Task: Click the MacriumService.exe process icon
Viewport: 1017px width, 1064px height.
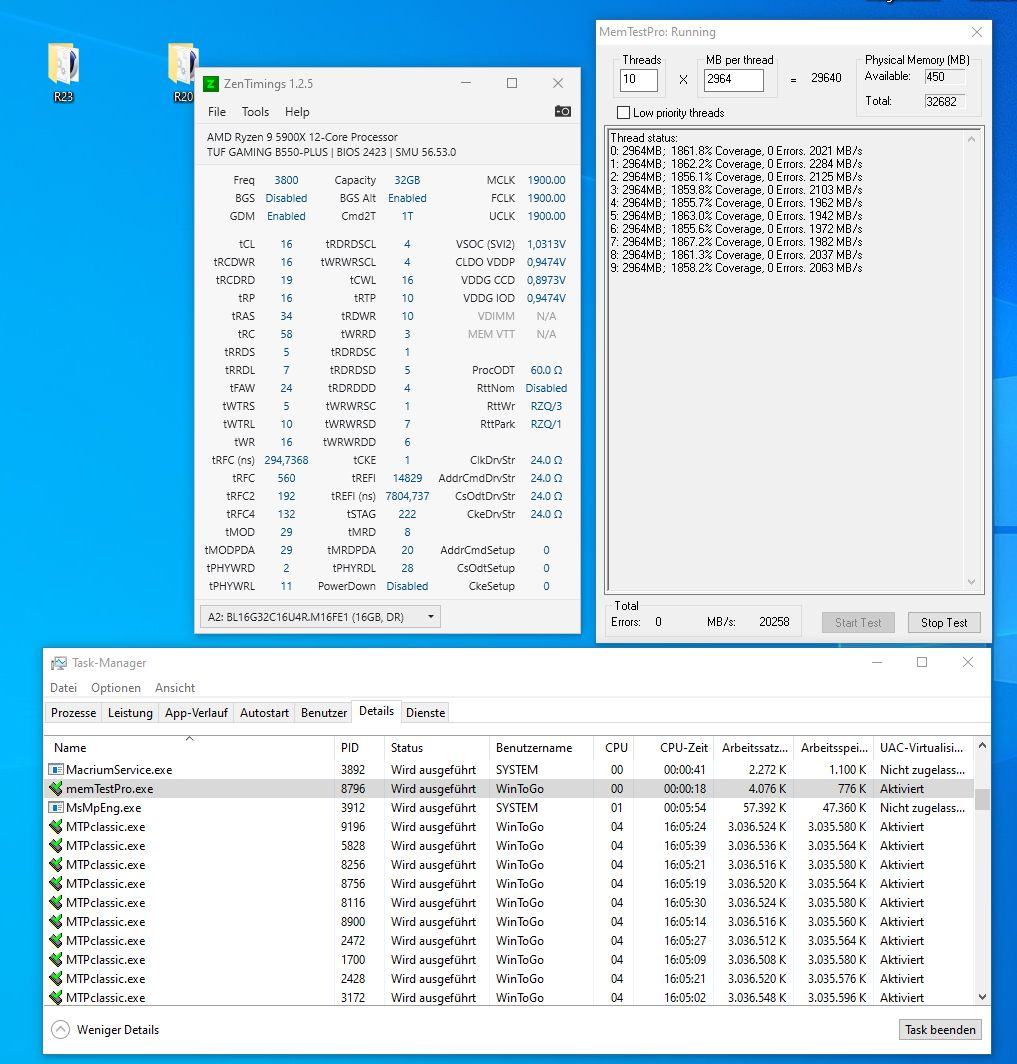Action: (x=56, y=770)
